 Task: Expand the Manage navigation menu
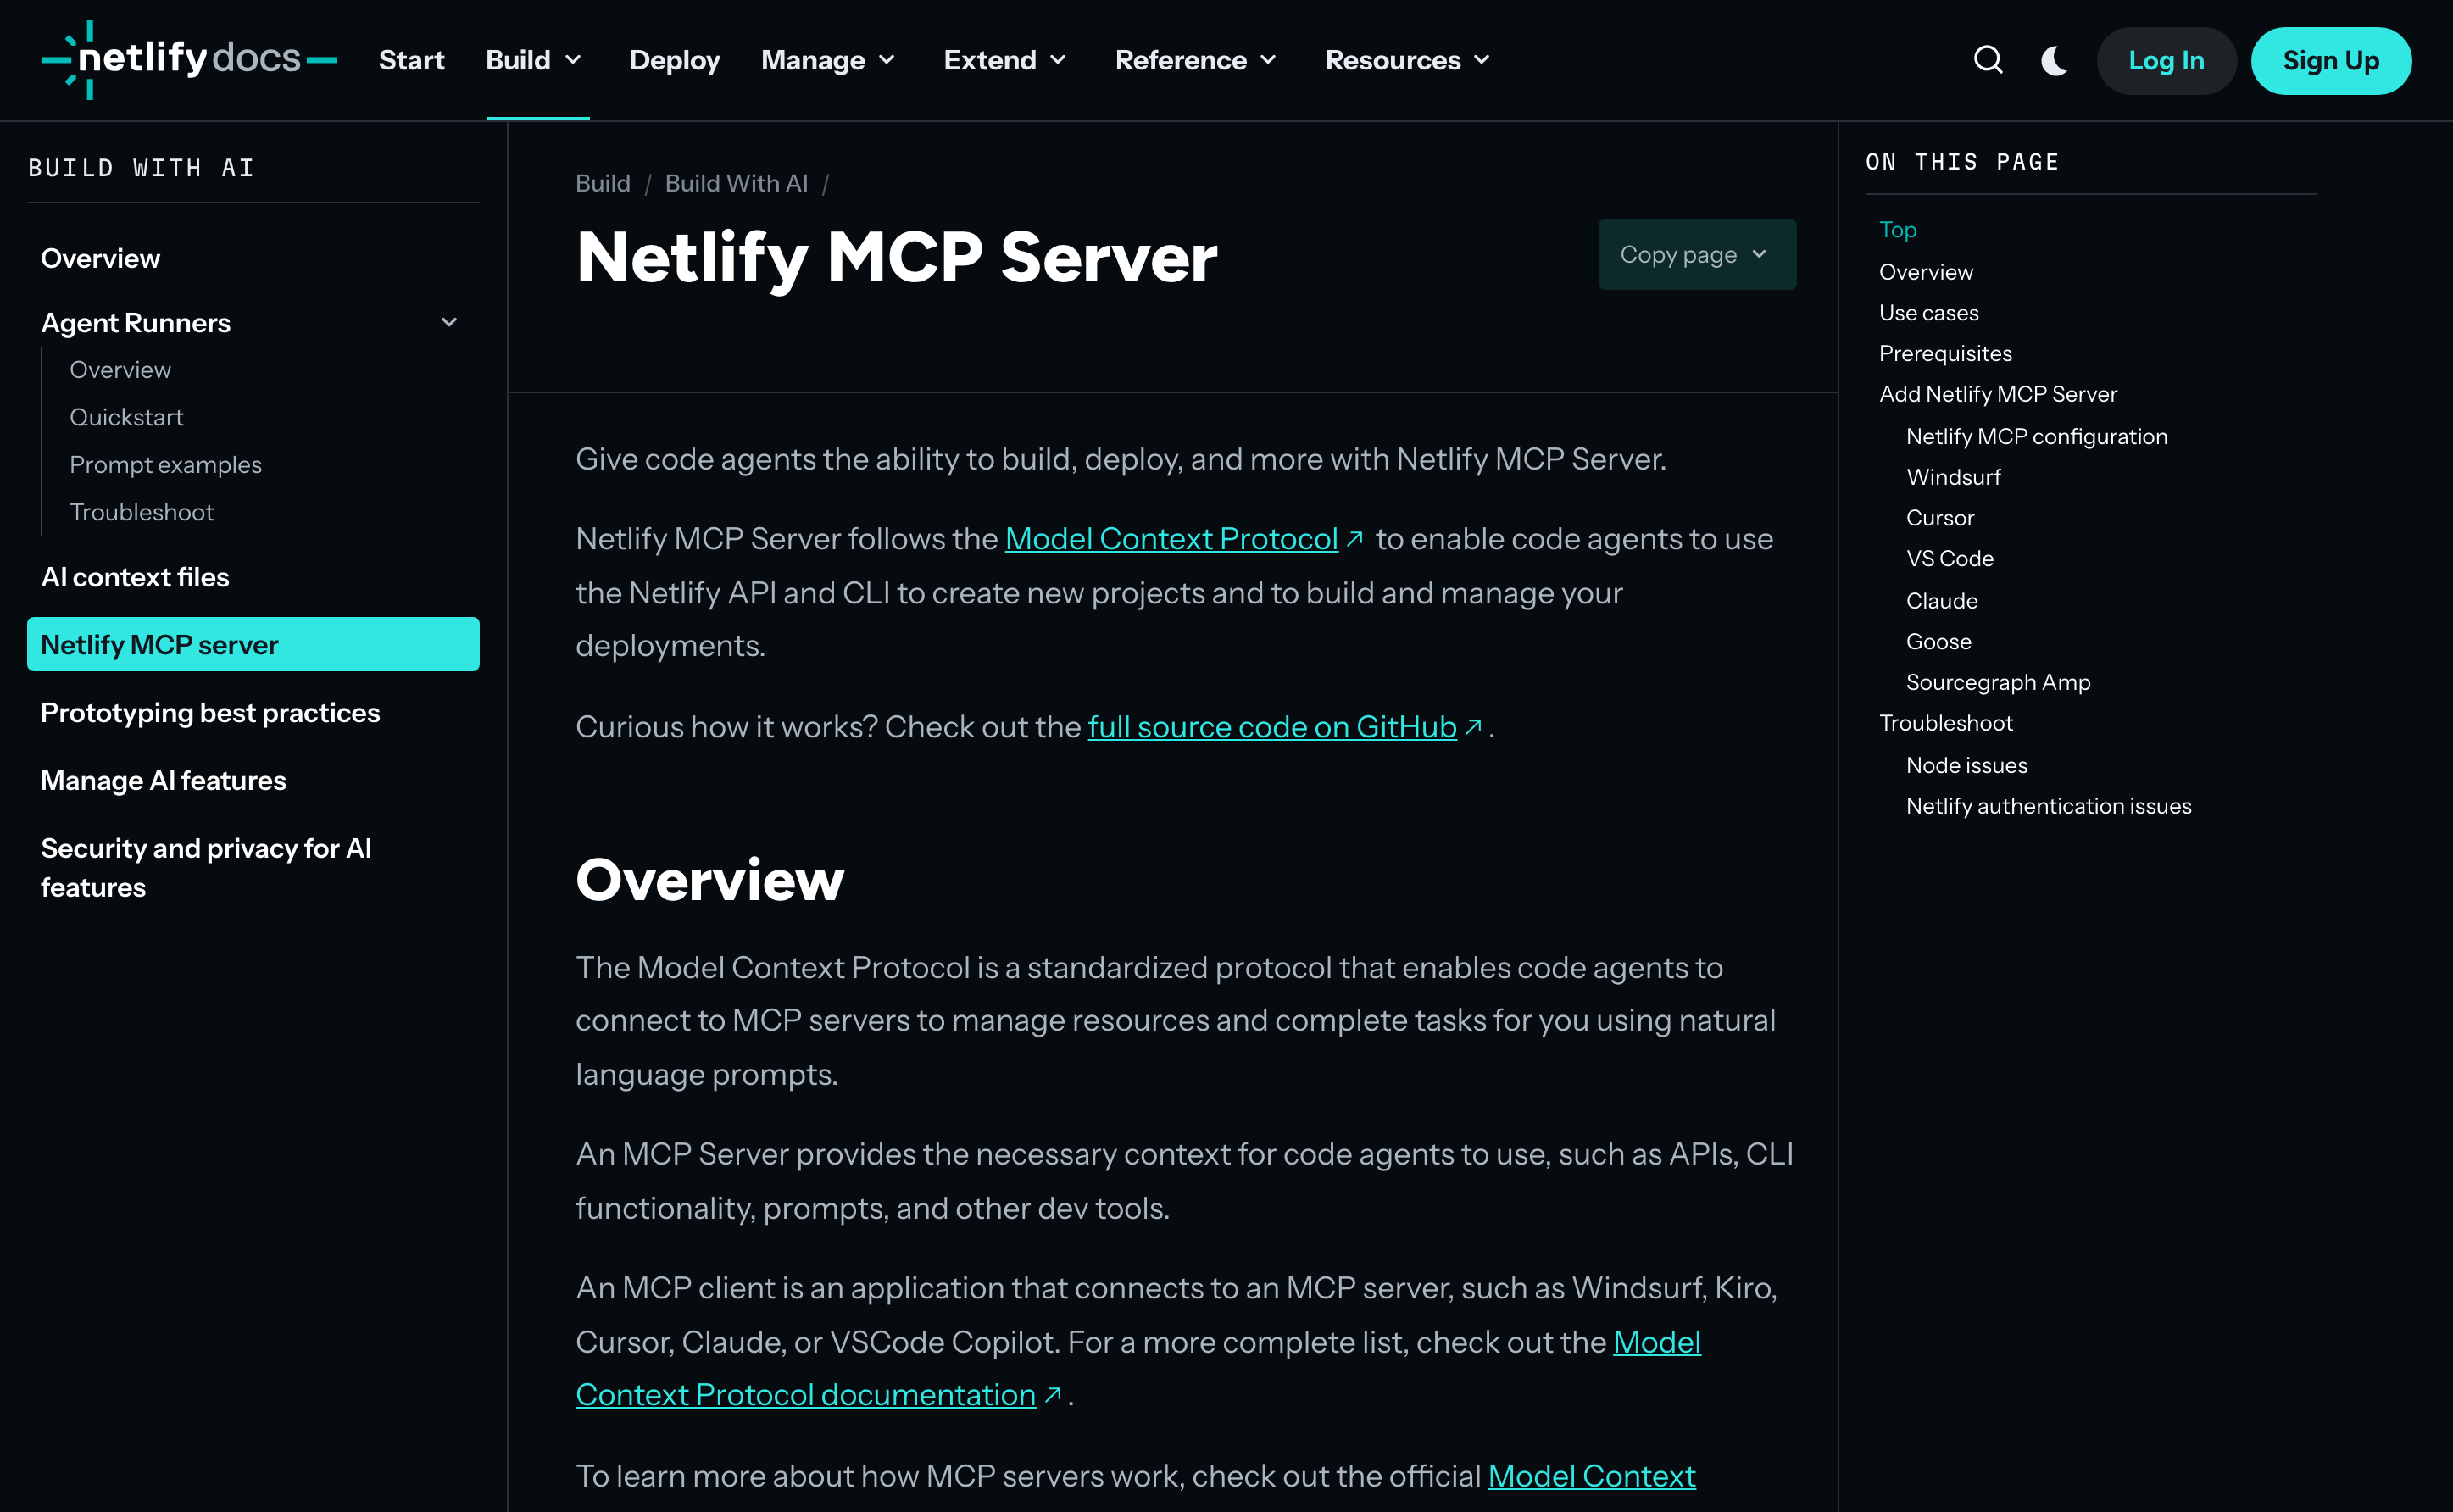(x=828, y=60)
